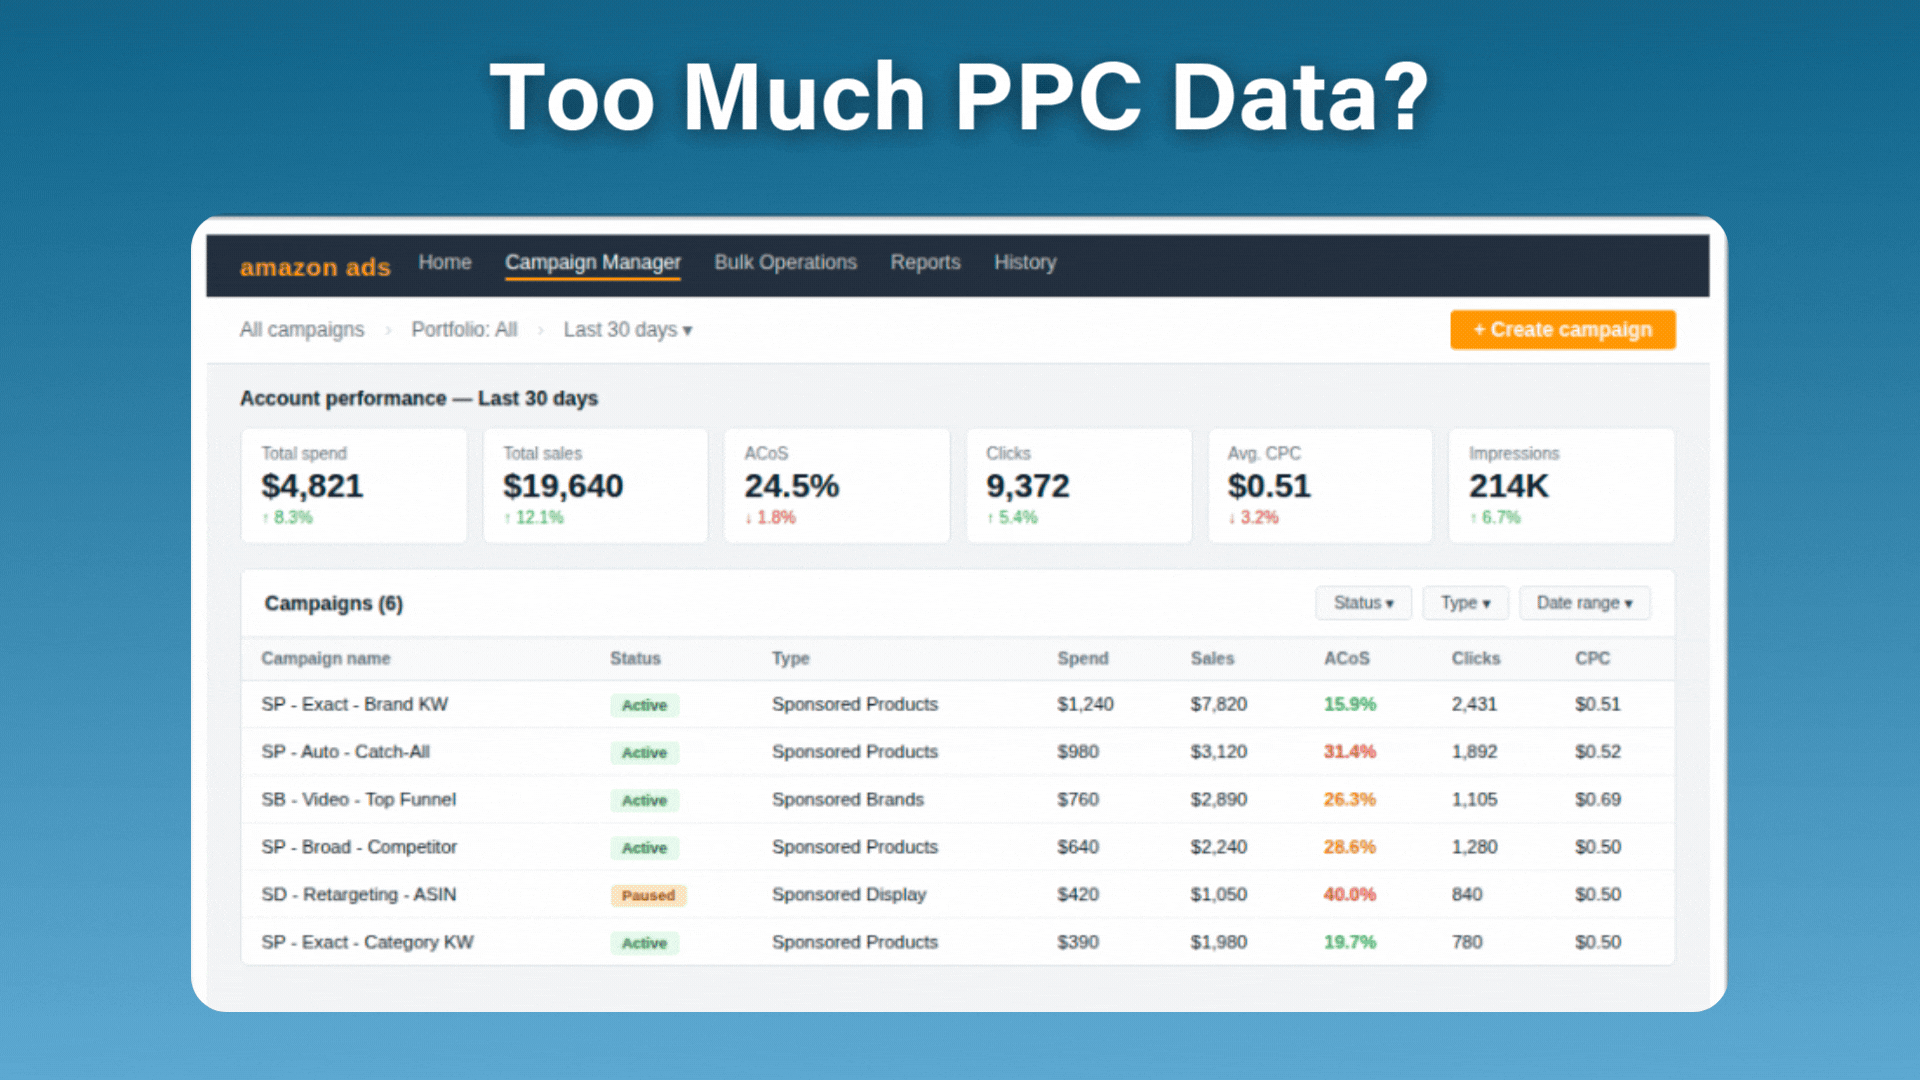This screenshot has height=1080, width=1920.
Task: Click the 15.9% ACoS value
Action: (x=1350, y=704)
